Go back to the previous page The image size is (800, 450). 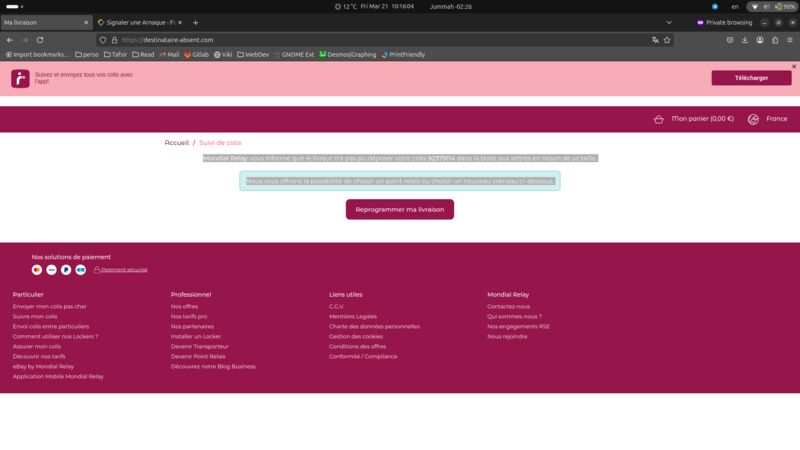click(x=10, y=40)
